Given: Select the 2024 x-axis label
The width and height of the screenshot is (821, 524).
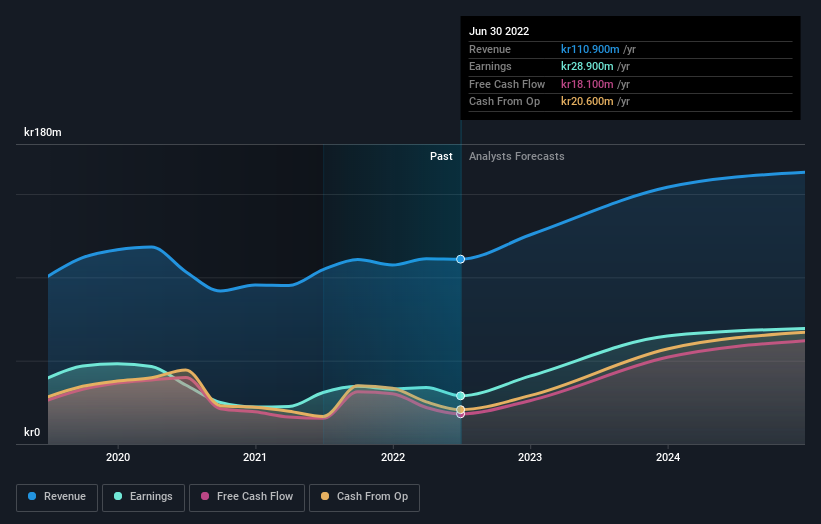Looking at the screenshot, I should 668,458.
